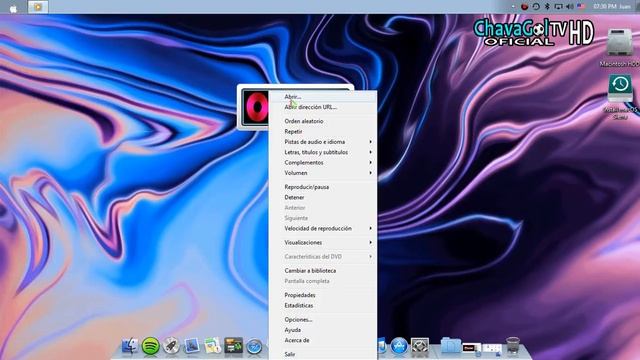Image resolution: width=640 pixels, height=360 pixels.
Task: Expand the Visualizaciones submenu
Action: point(323,242)
